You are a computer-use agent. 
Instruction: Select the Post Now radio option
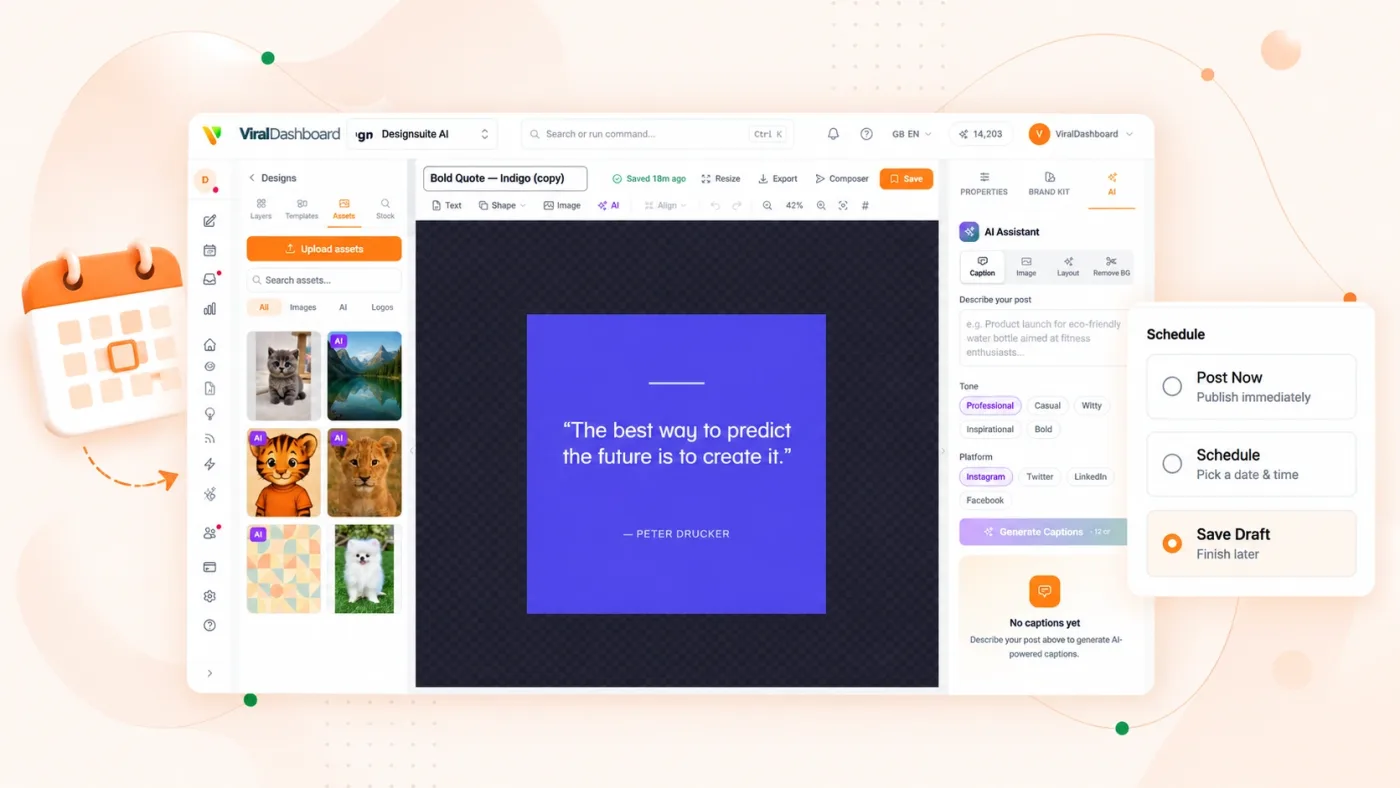coord(1172,386)
